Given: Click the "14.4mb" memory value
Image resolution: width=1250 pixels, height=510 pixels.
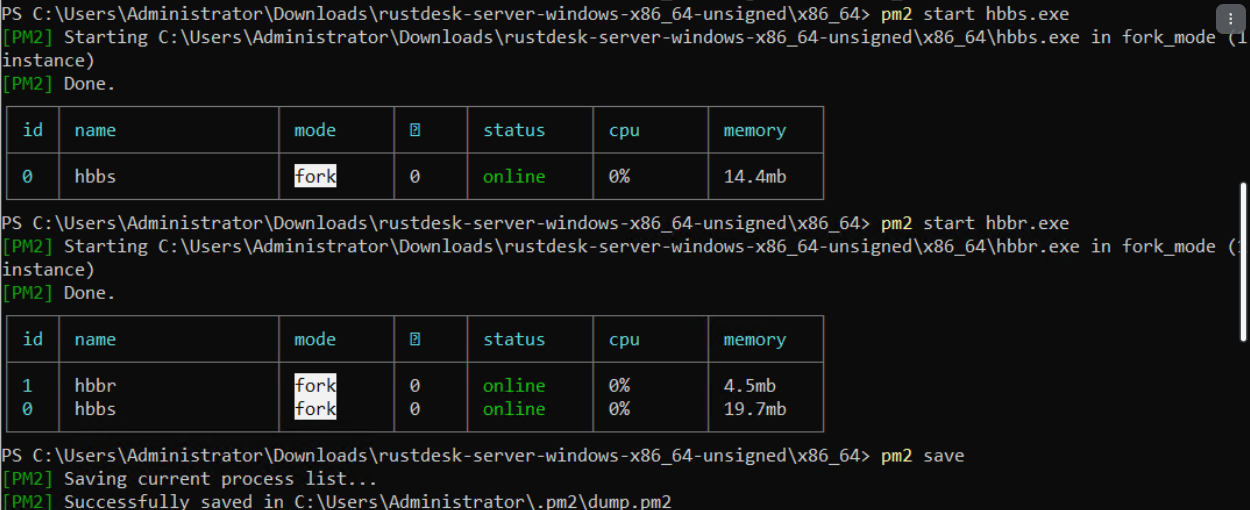Looking at the screenshot, I should (x=755, y=176).
